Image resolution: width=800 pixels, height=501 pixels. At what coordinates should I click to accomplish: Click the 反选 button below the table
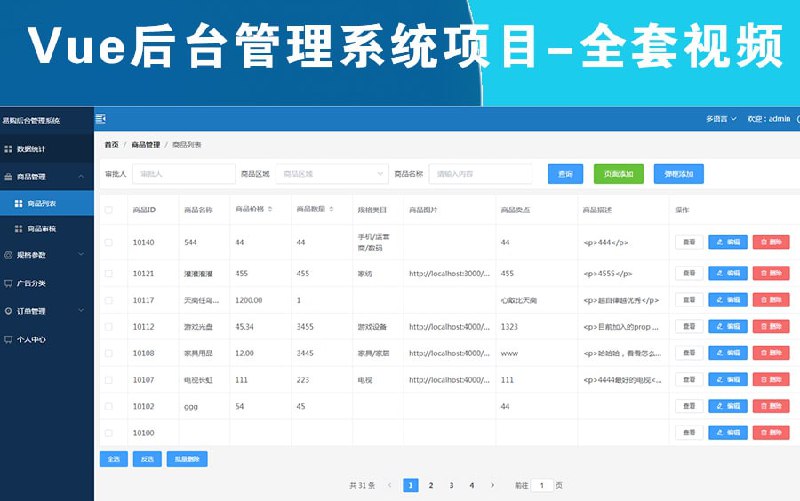point(147,459)
